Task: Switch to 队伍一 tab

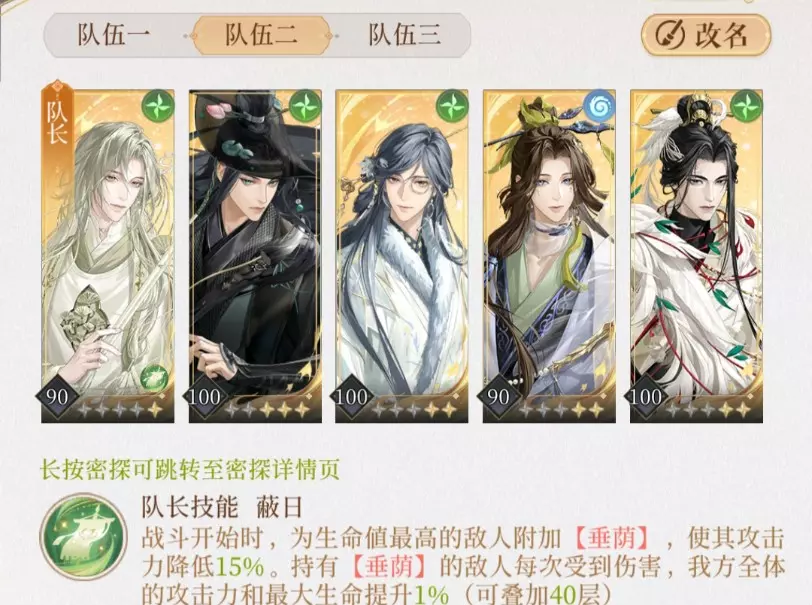Action: 114,35
